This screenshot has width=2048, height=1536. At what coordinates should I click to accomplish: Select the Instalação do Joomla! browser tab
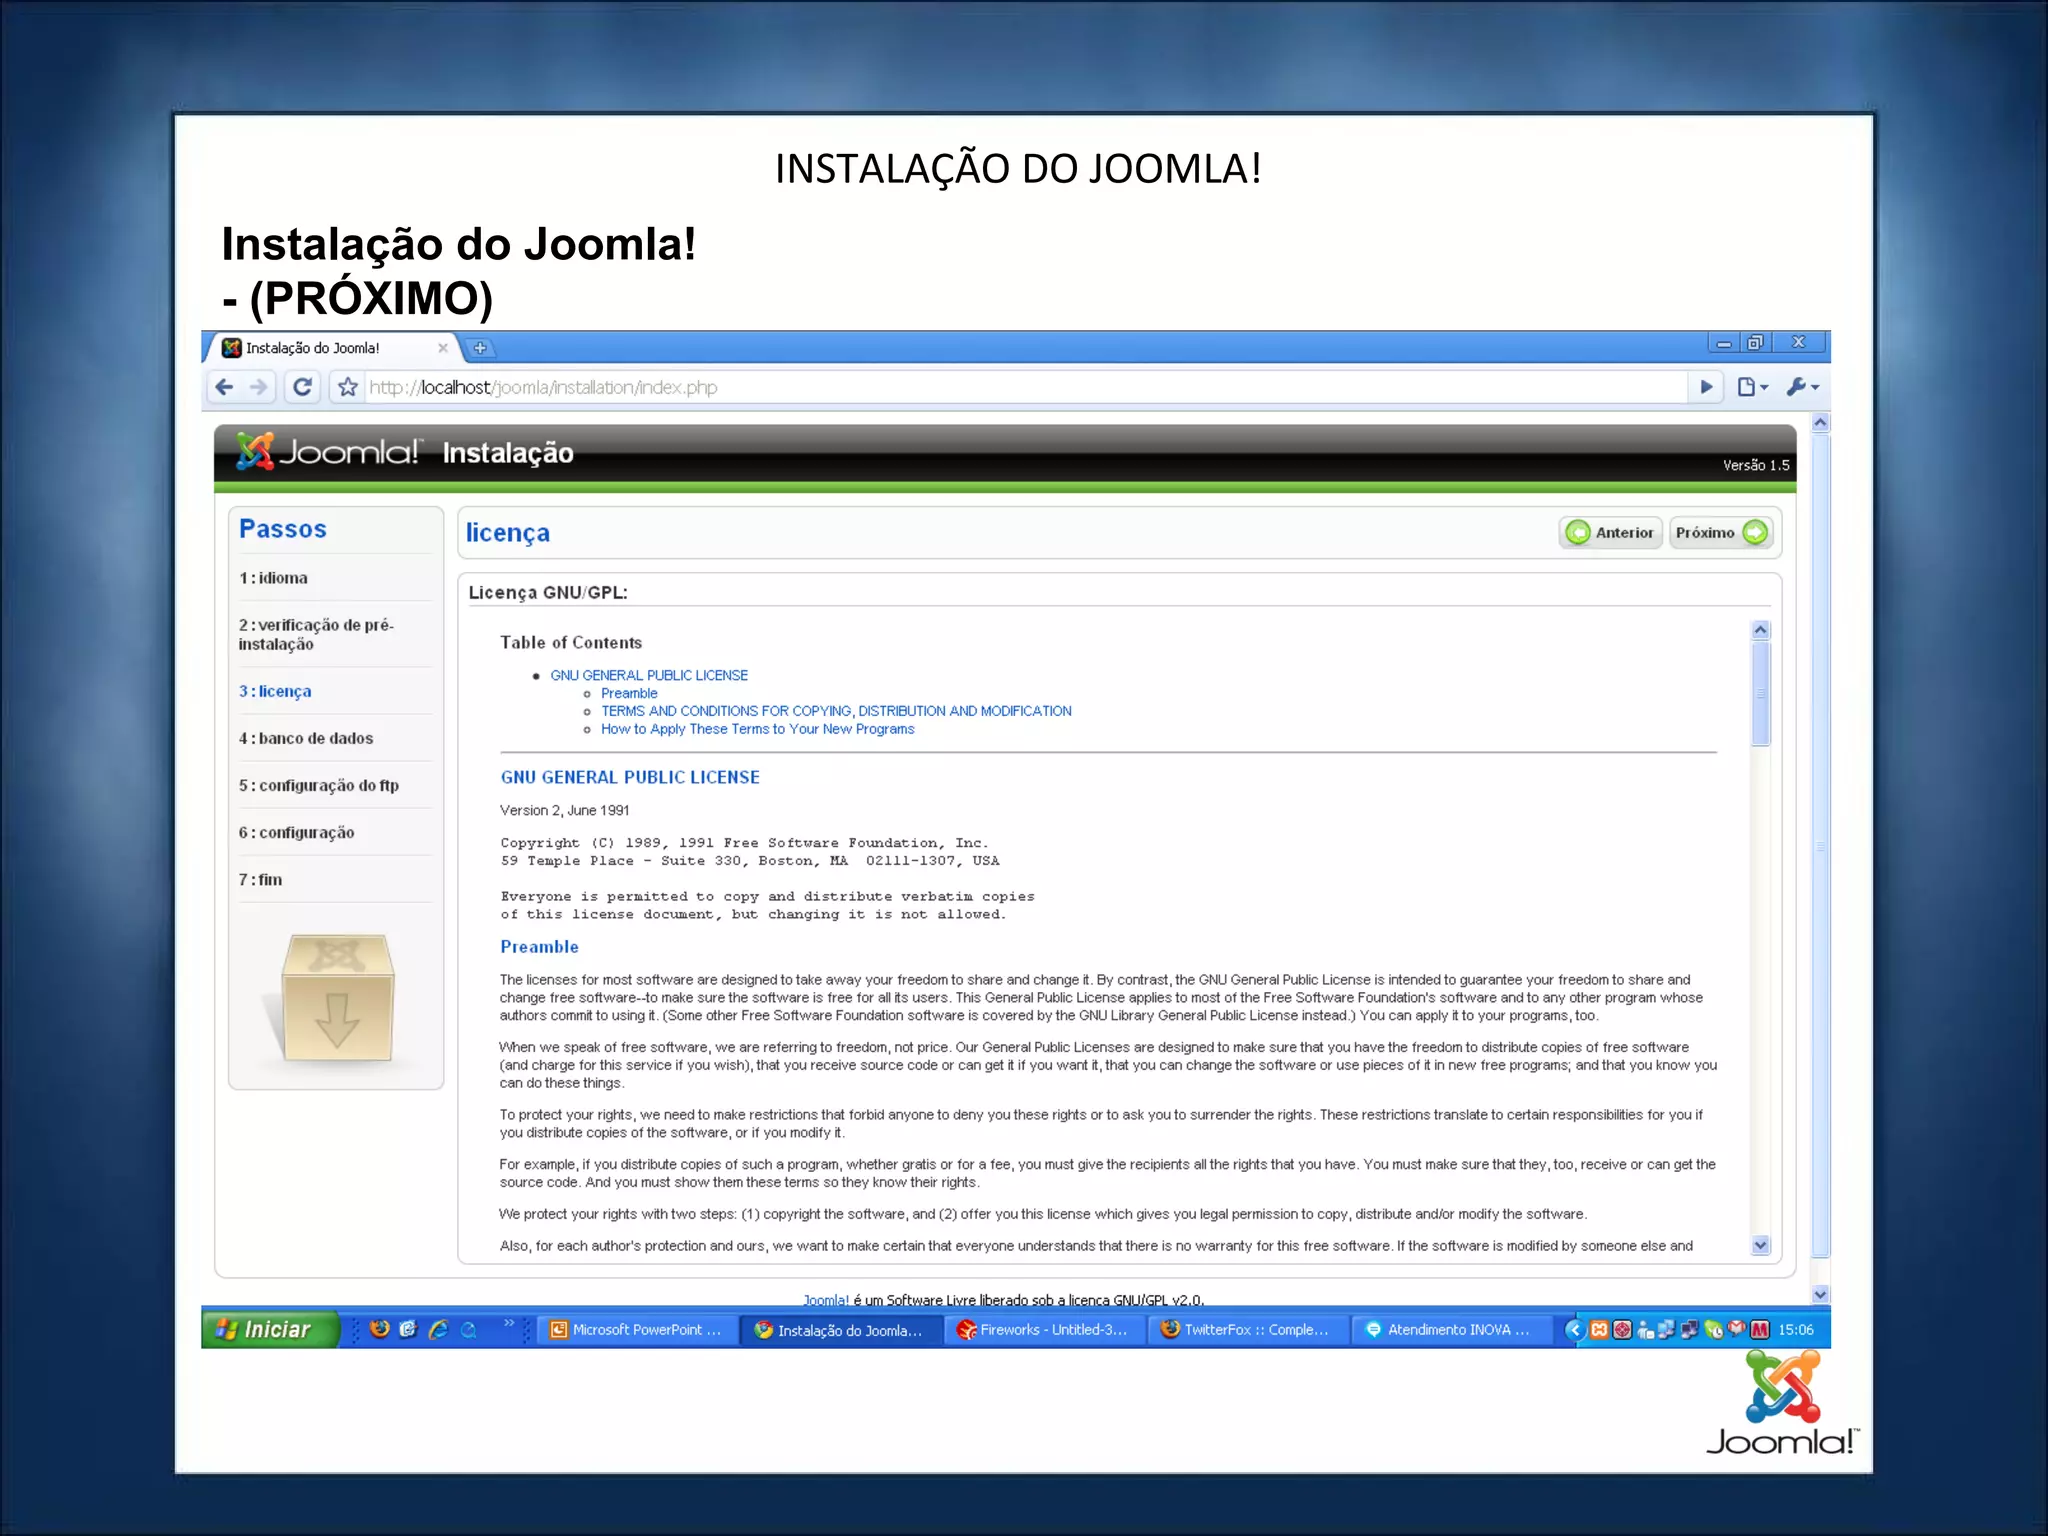330,348
